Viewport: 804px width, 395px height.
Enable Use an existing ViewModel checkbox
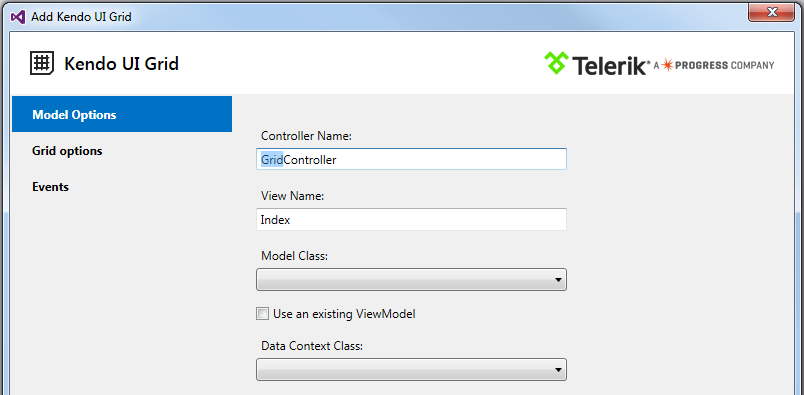pyautogui.click(x=263, y=313)
